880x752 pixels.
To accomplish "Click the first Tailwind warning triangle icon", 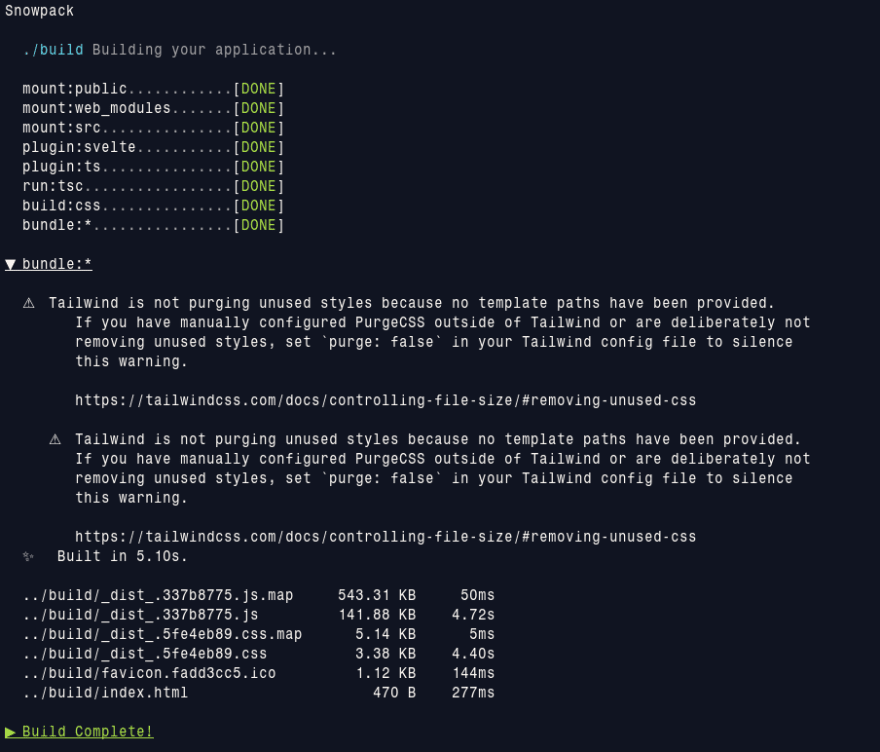I will click(29, 304).
